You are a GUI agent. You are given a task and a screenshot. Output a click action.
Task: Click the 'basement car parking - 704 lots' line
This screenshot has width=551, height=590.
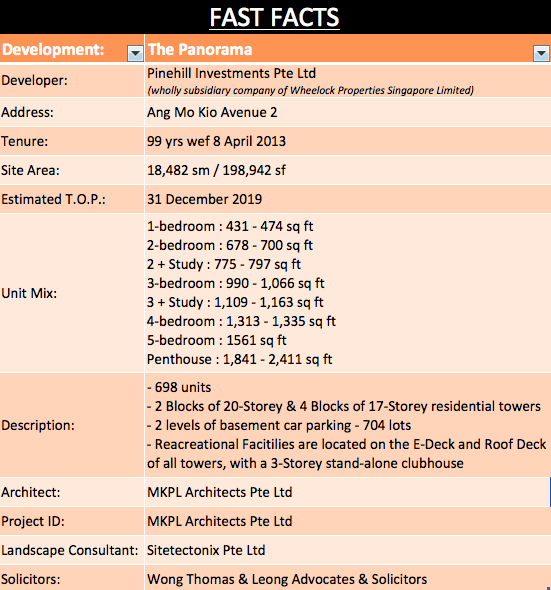pos(279,425)
